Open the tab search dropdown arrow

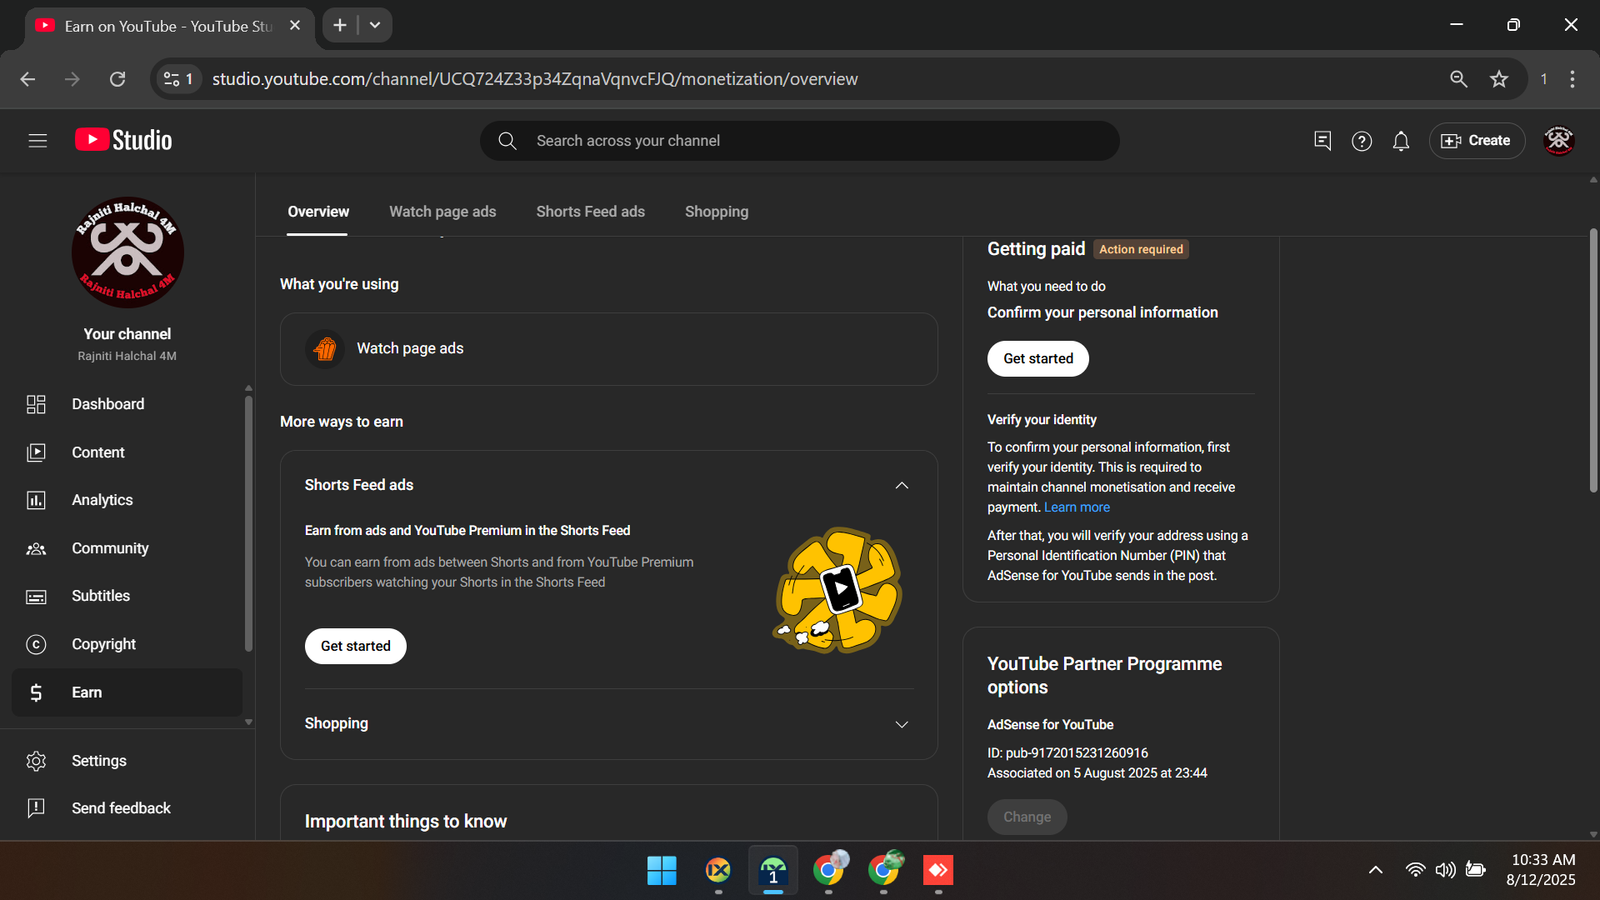[375, 25]
